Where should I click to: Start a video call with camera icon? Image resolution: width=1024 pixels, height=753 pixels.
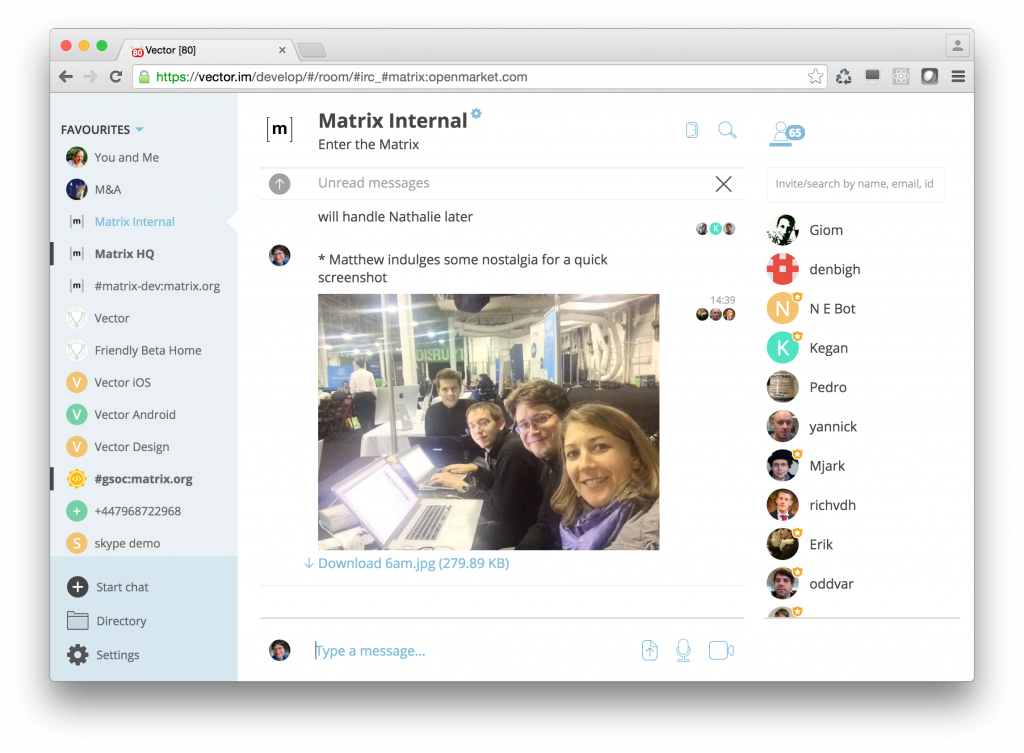click(720, 650)
